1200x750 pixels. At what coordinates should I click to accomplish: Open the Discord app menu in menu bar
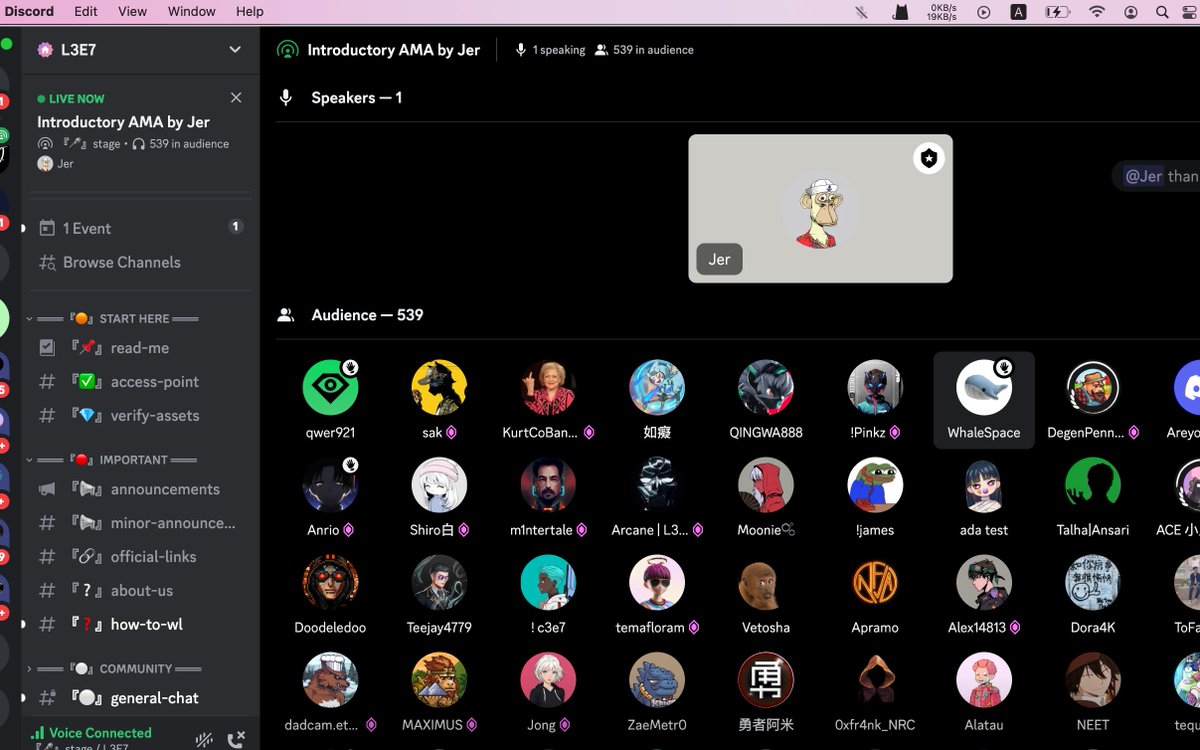coord(29,11)
